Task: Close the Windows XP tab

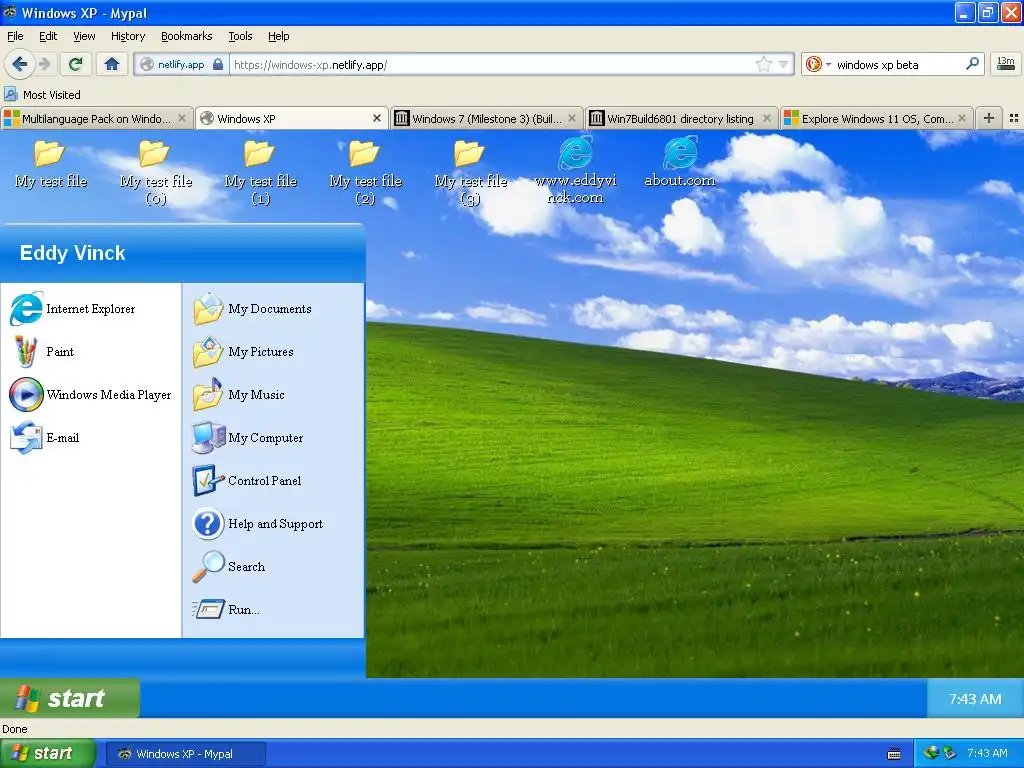Action: 377,118
